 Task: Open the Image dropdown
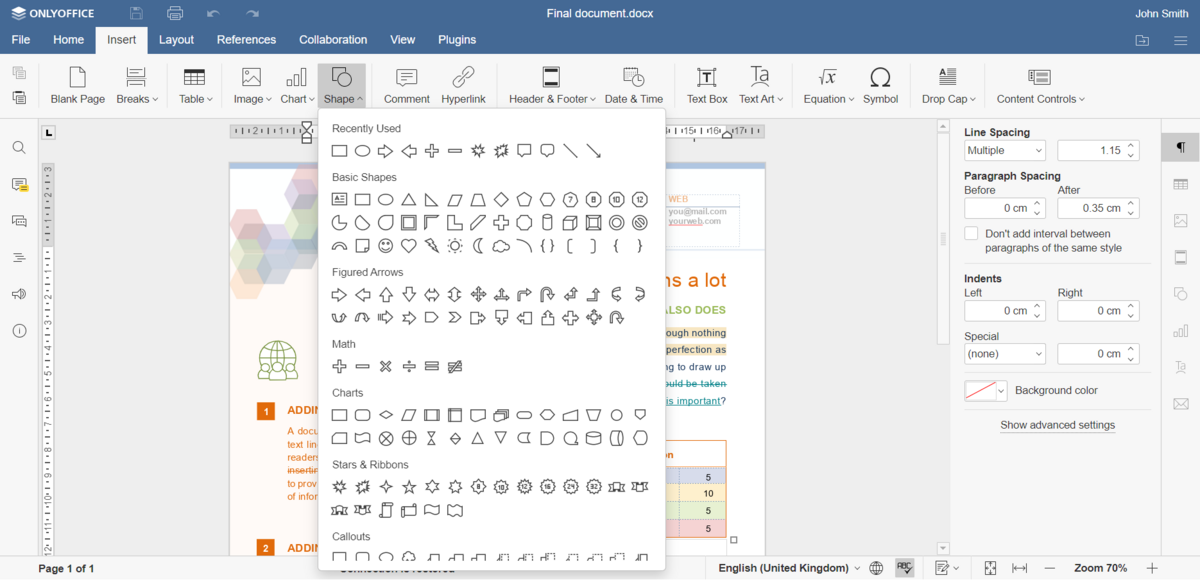point(252,86)
